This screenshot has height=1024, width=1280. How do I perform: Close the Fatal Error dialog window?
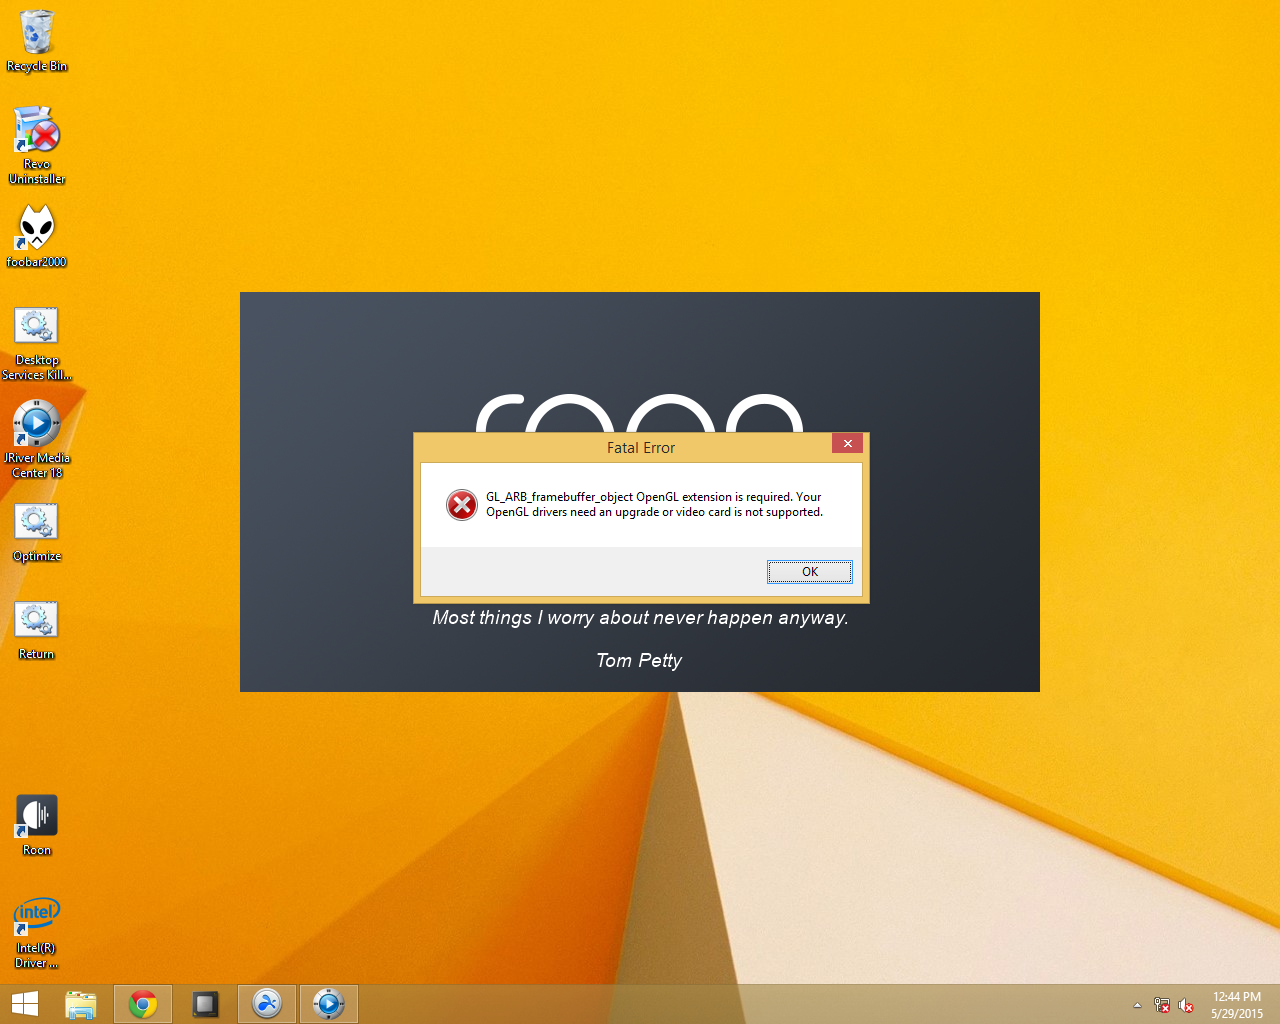coord(847,444)
